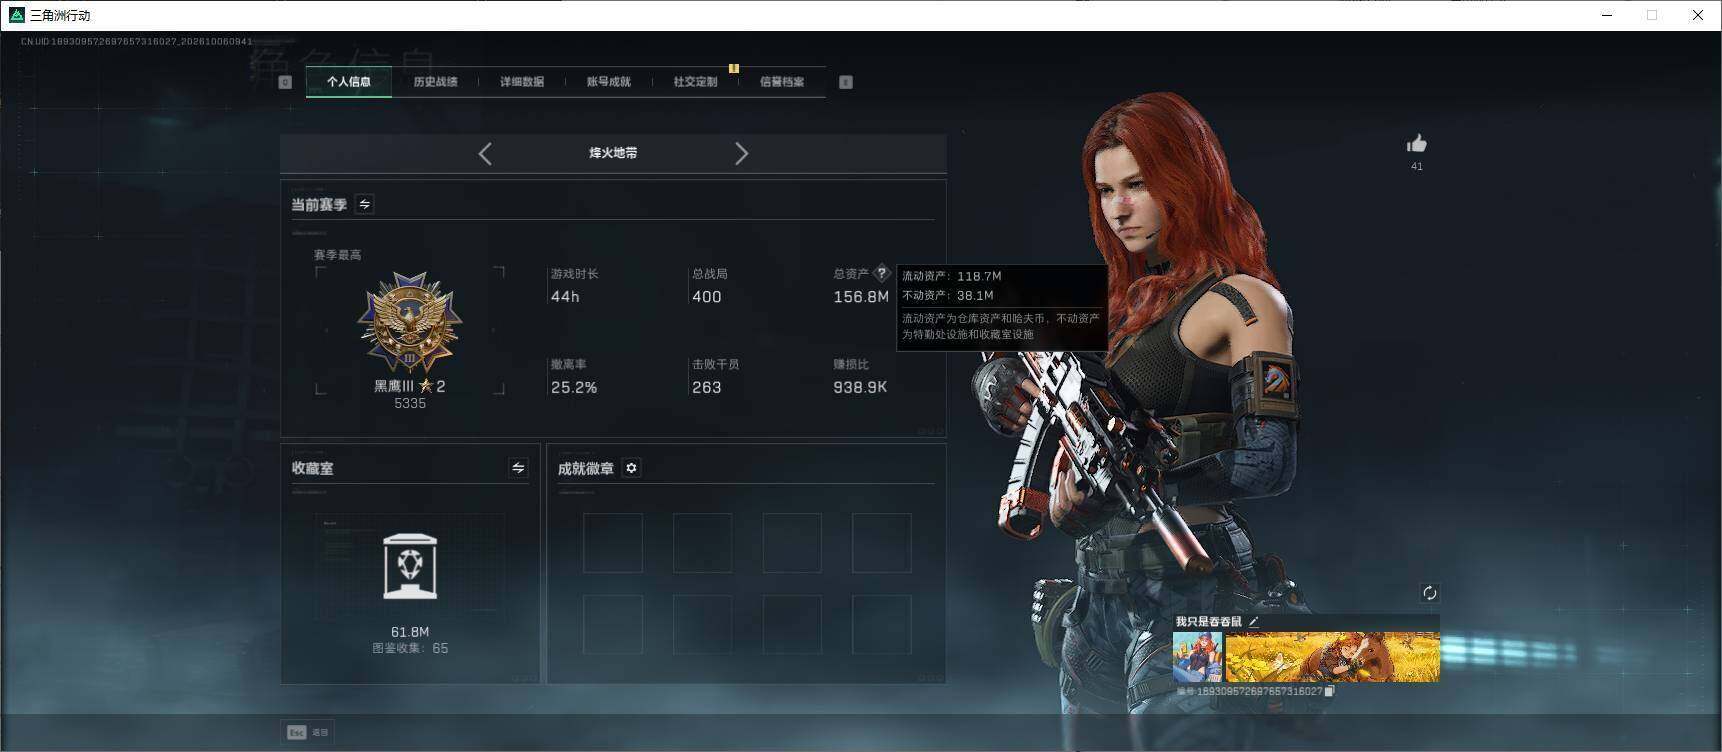The height and width of the screenshot is (752, 1722).
Task: Click the 156.8M total assets value
Action: pyautogui.click(x=861, y=297)
